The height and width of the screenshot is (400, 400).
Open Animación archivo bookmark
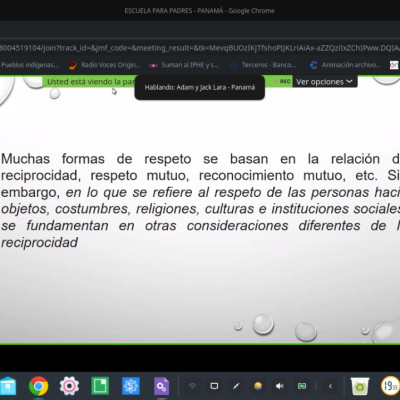pos(345,65)
